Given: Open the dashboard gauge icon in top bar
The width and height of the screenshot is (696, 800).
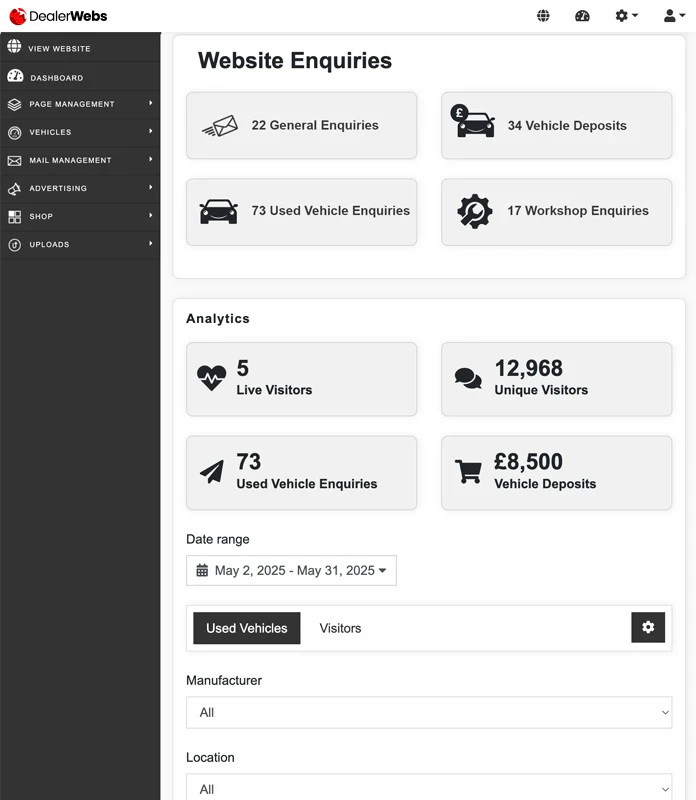Looking at the screenshot, I should click(x=582, y=16).
